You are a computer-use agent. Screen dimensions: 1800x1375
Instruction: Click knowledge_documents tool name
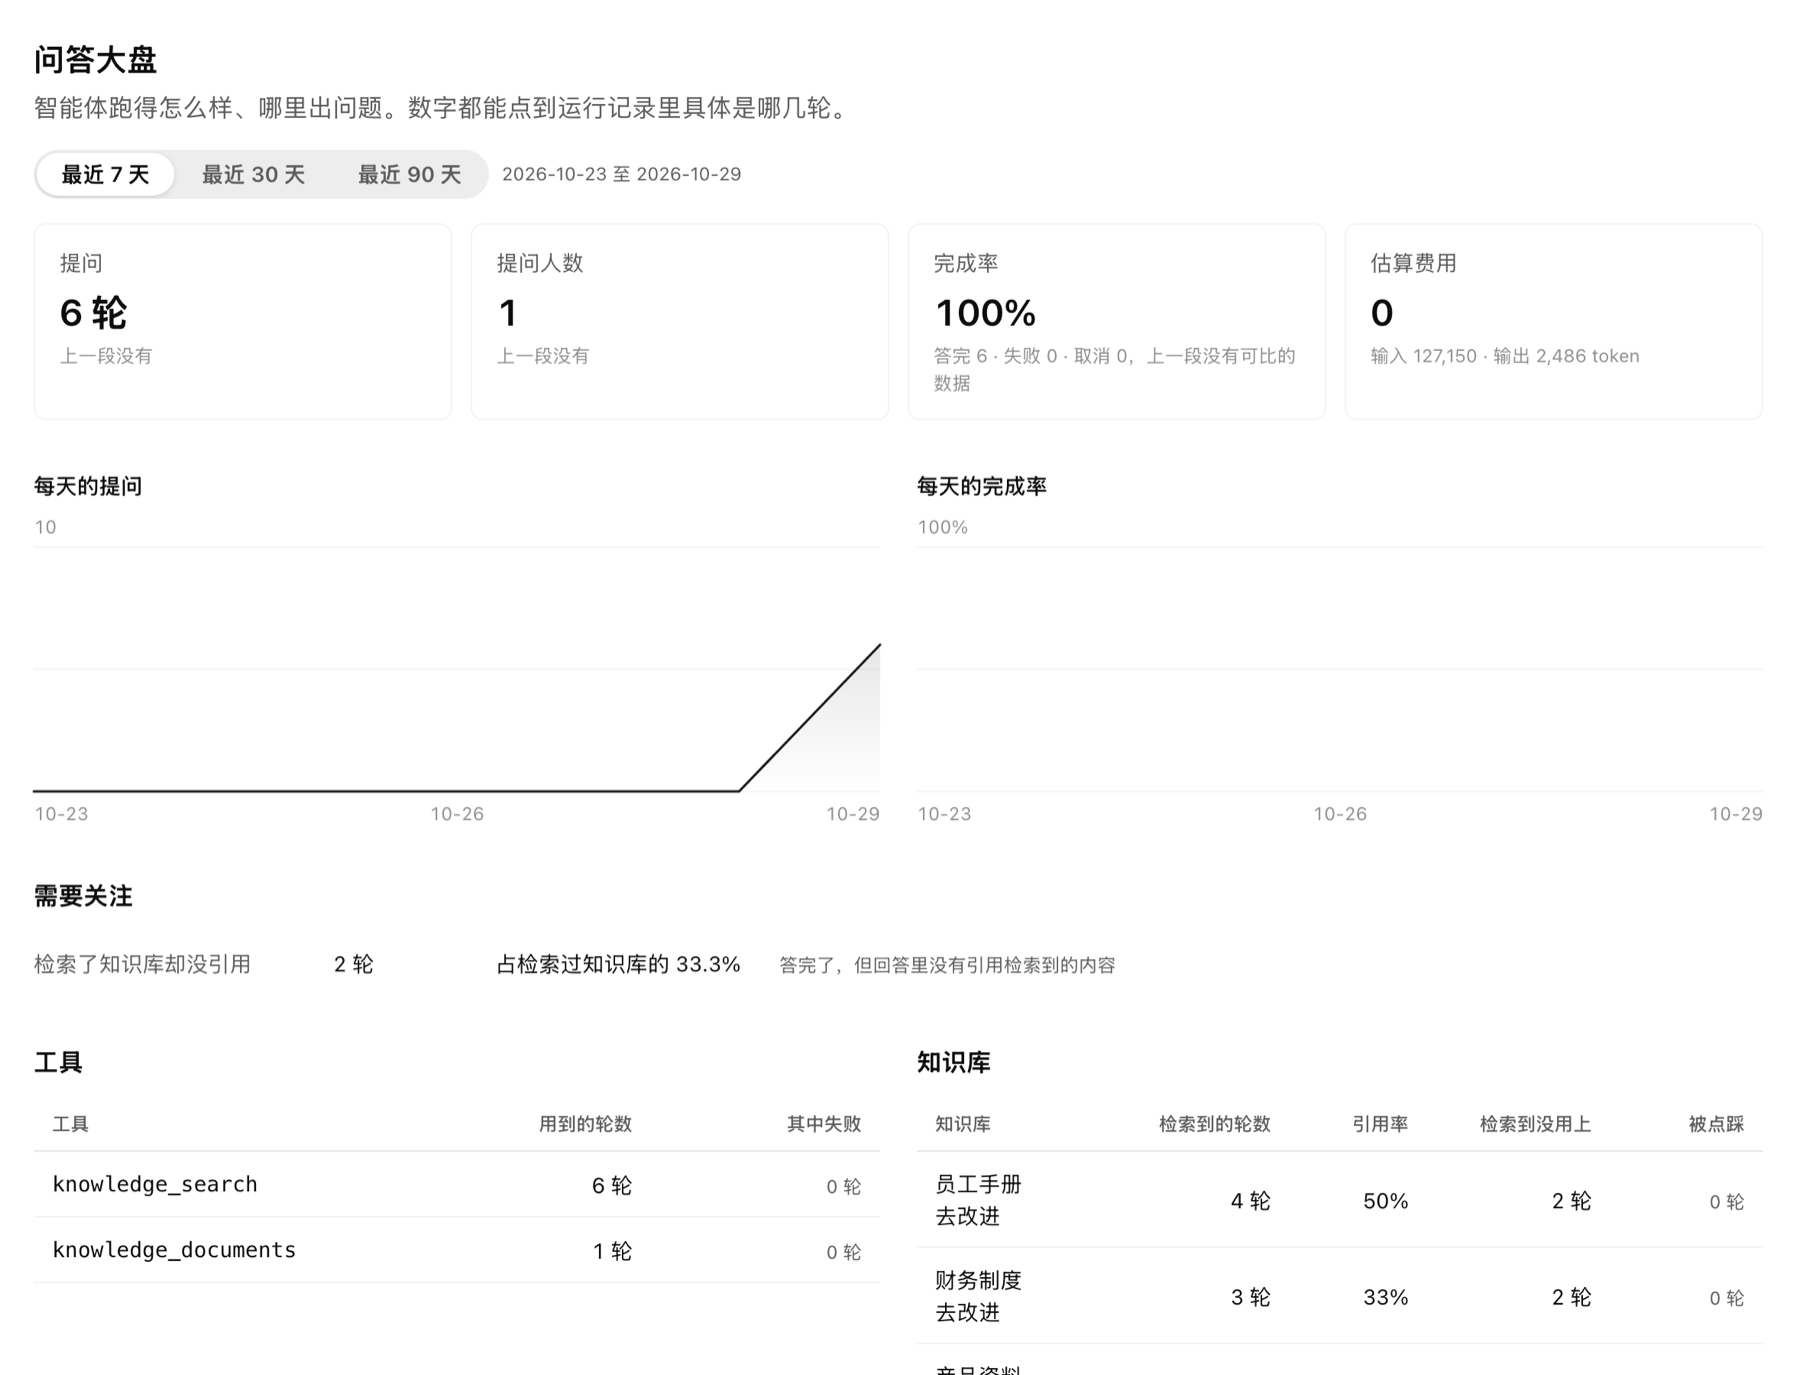point(174,1250)
